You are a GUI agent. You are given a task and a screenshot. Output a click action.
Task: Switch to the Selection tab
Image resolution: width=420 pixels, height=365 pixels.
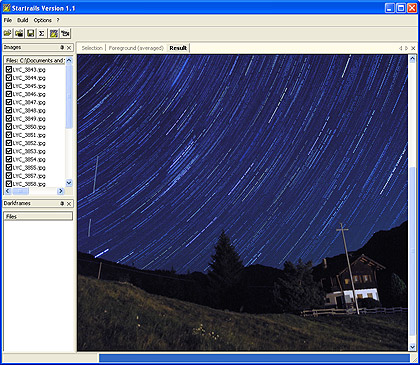pos(92,48)
